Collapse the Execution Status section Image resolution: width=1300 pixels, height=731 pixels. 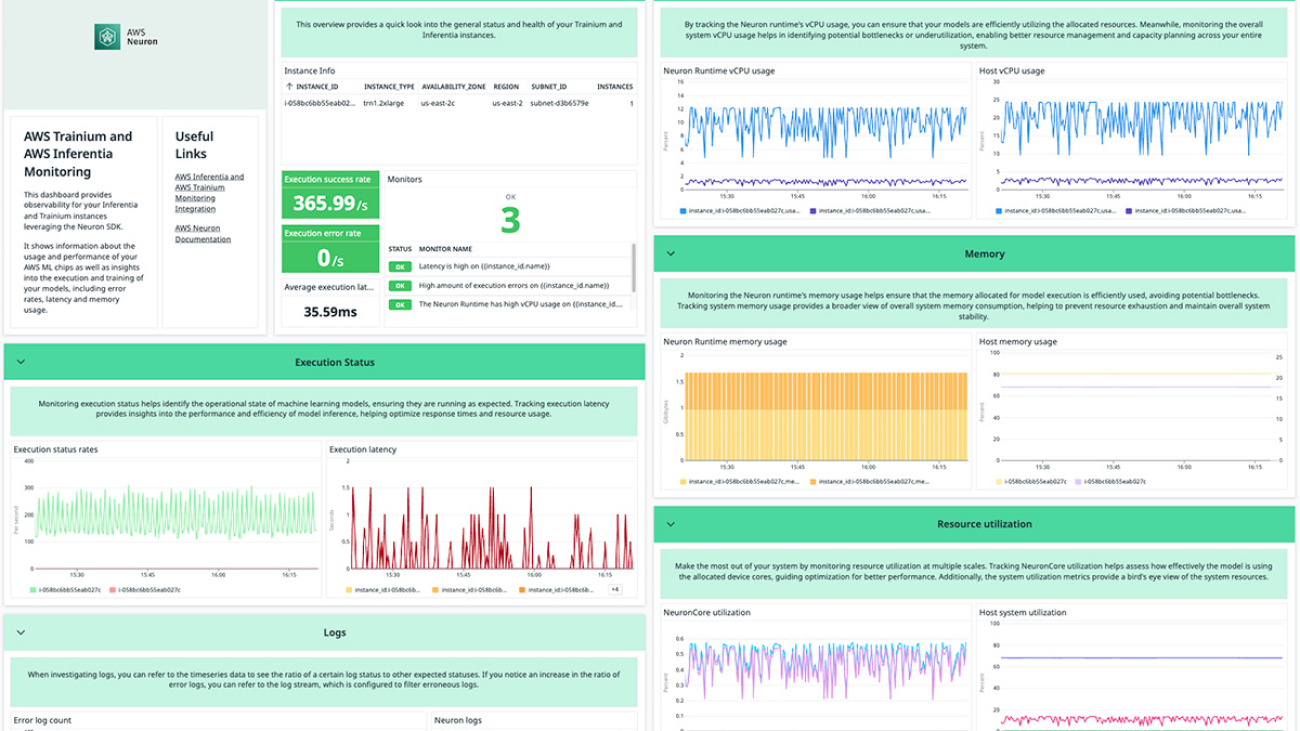pyautogui.click(x=21, y=362)
